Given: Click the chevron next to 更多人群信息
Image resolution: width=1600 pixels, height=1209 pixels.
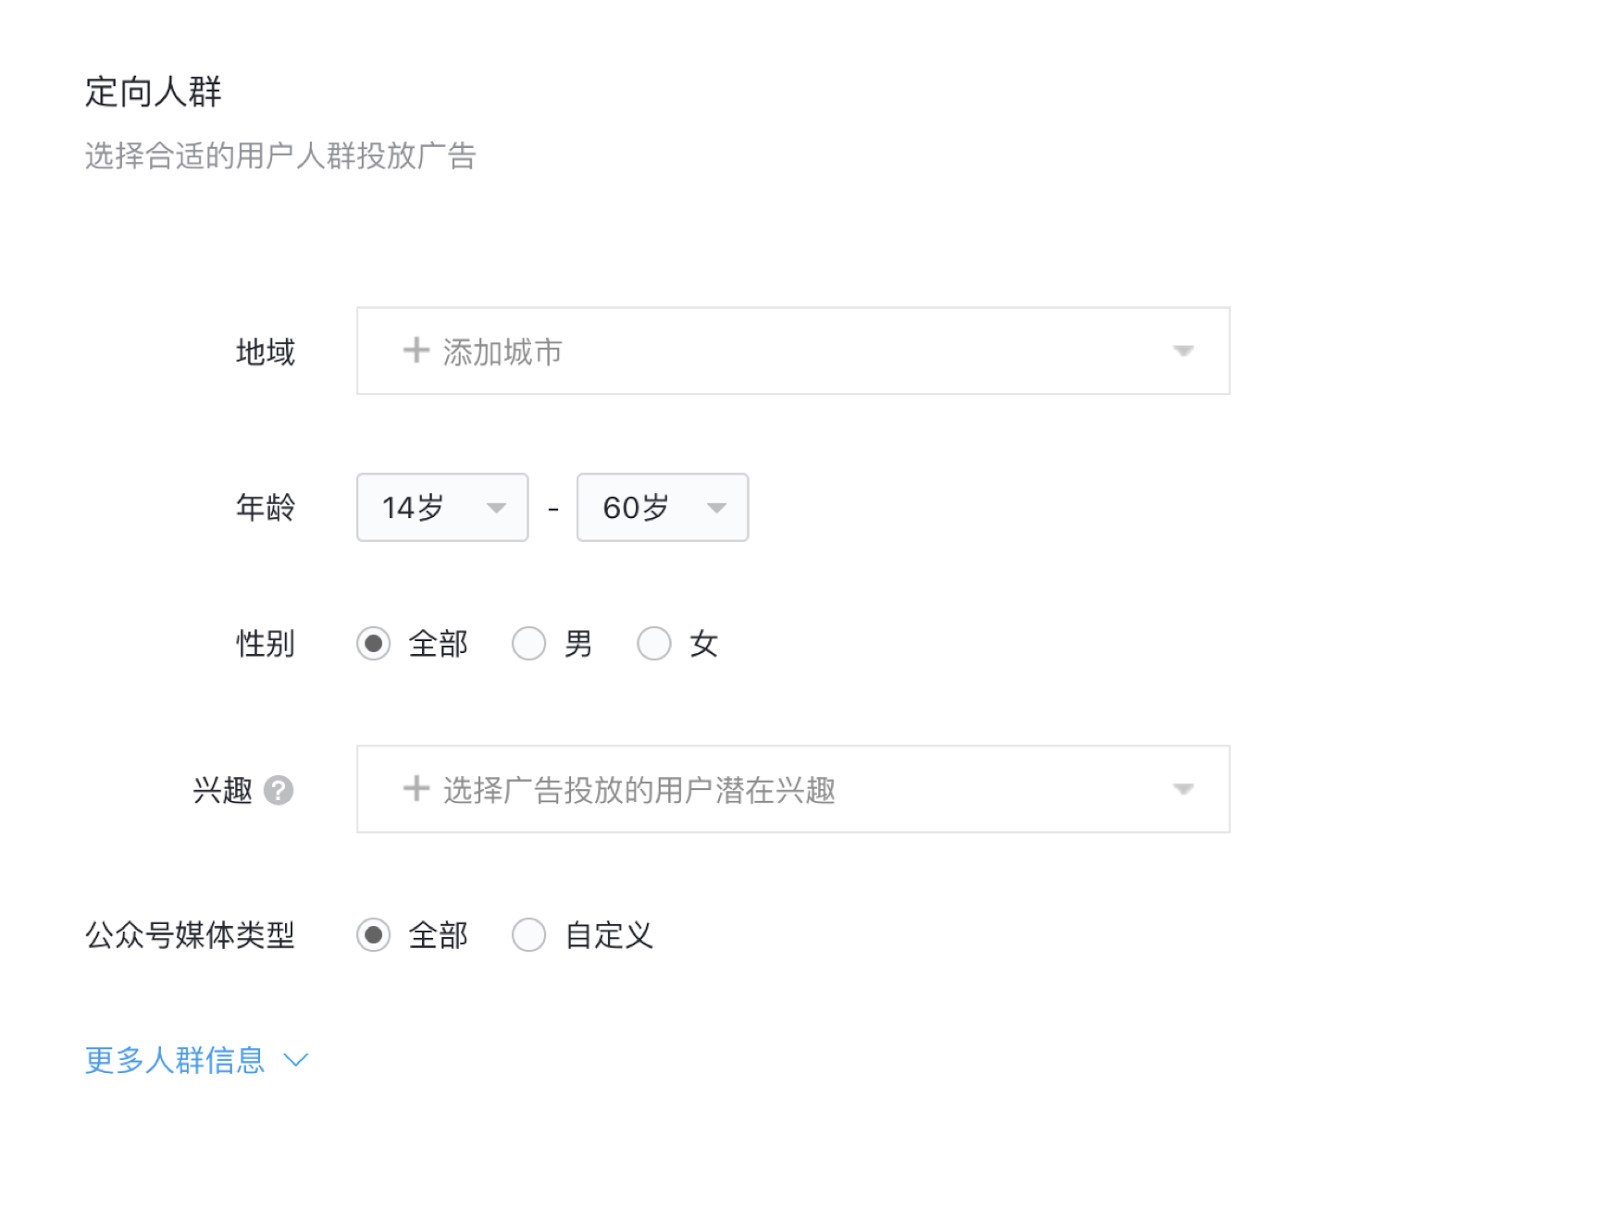Looking at the screenshot, I should pyautogui.click(x=296, y=1059).
